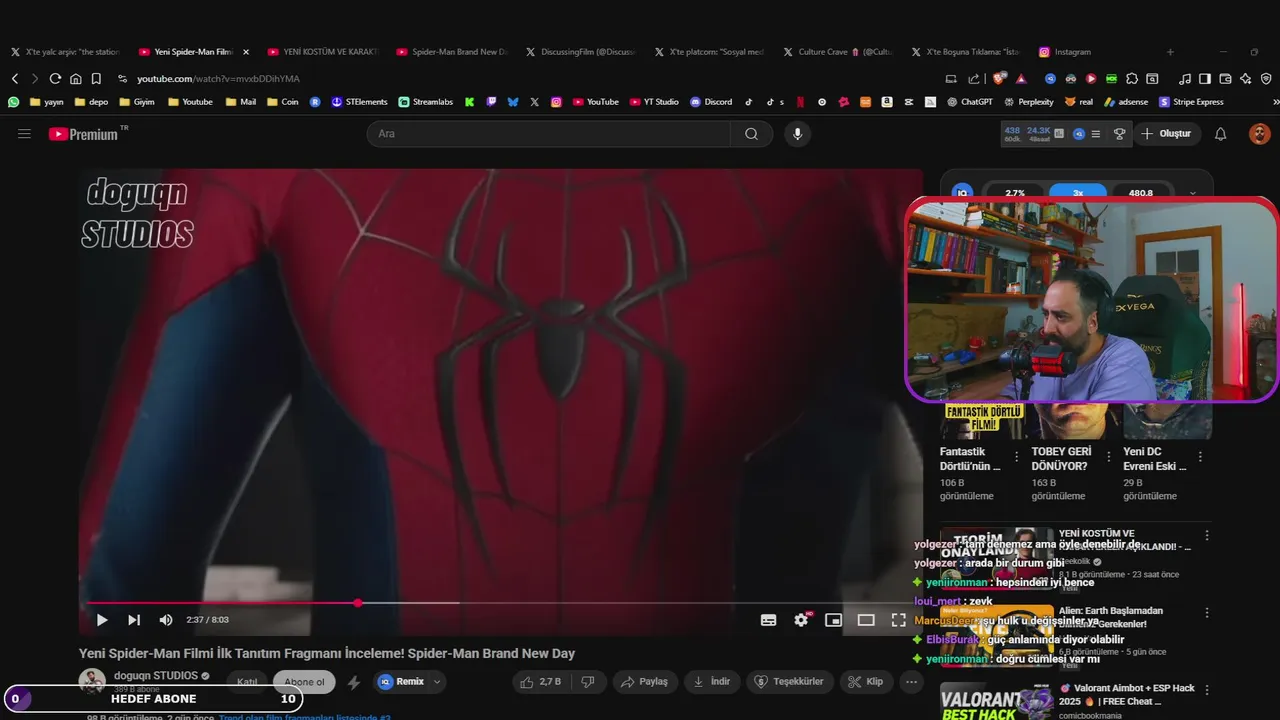Reload the current page

[55, 78]
